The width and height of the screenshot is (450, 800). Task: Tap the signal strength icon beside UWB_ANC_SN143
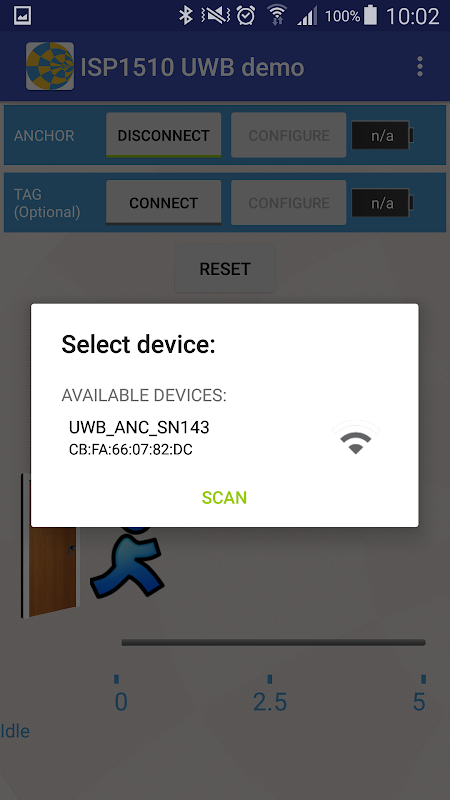point(356,437)
